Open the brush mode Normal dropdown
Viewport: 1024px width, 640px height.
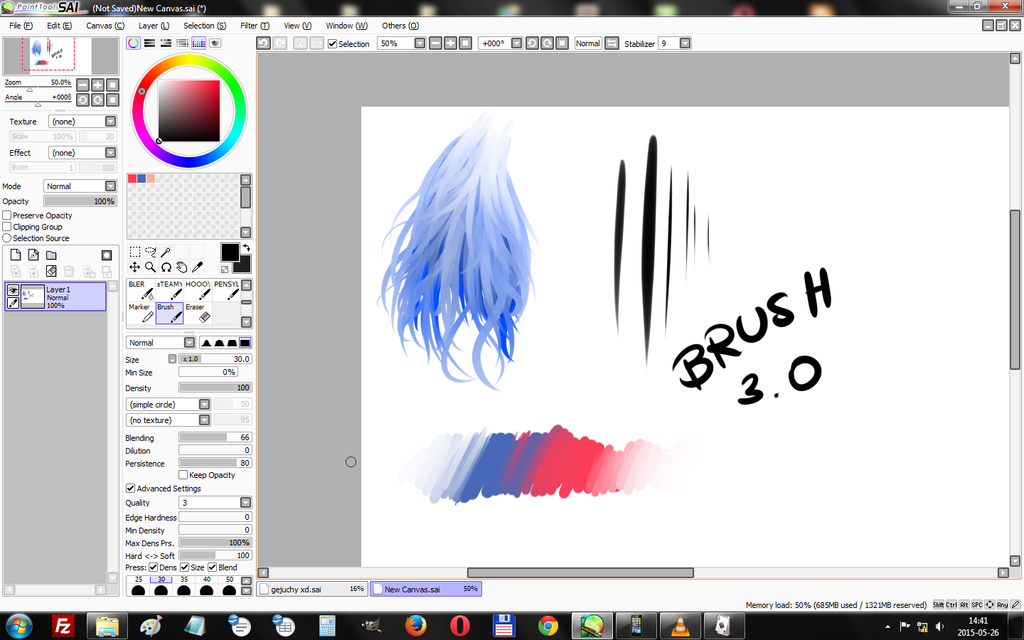(x=161, y=342)
